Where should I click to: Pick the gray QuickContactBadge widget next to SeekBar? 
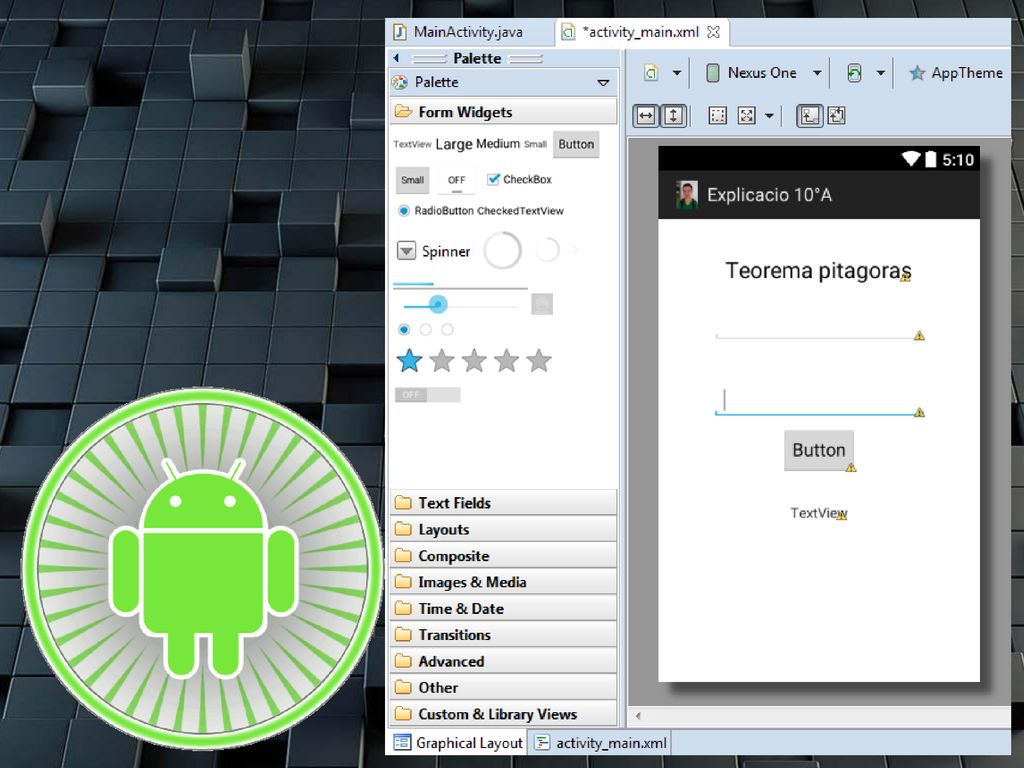pos(542,304)
